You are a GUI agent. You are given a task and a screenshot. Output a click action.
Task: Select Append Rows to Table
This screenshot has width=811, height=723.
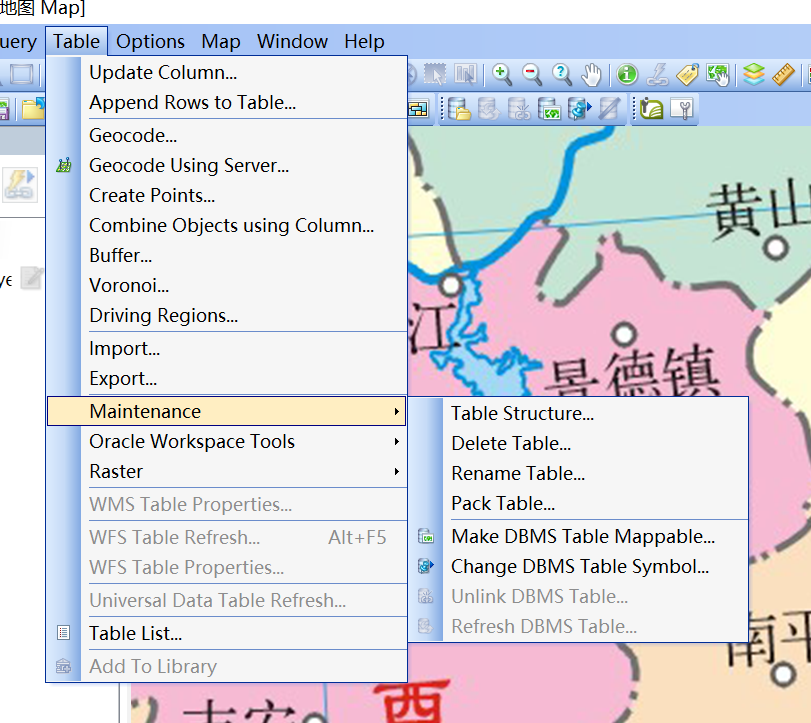coord(227,102)
